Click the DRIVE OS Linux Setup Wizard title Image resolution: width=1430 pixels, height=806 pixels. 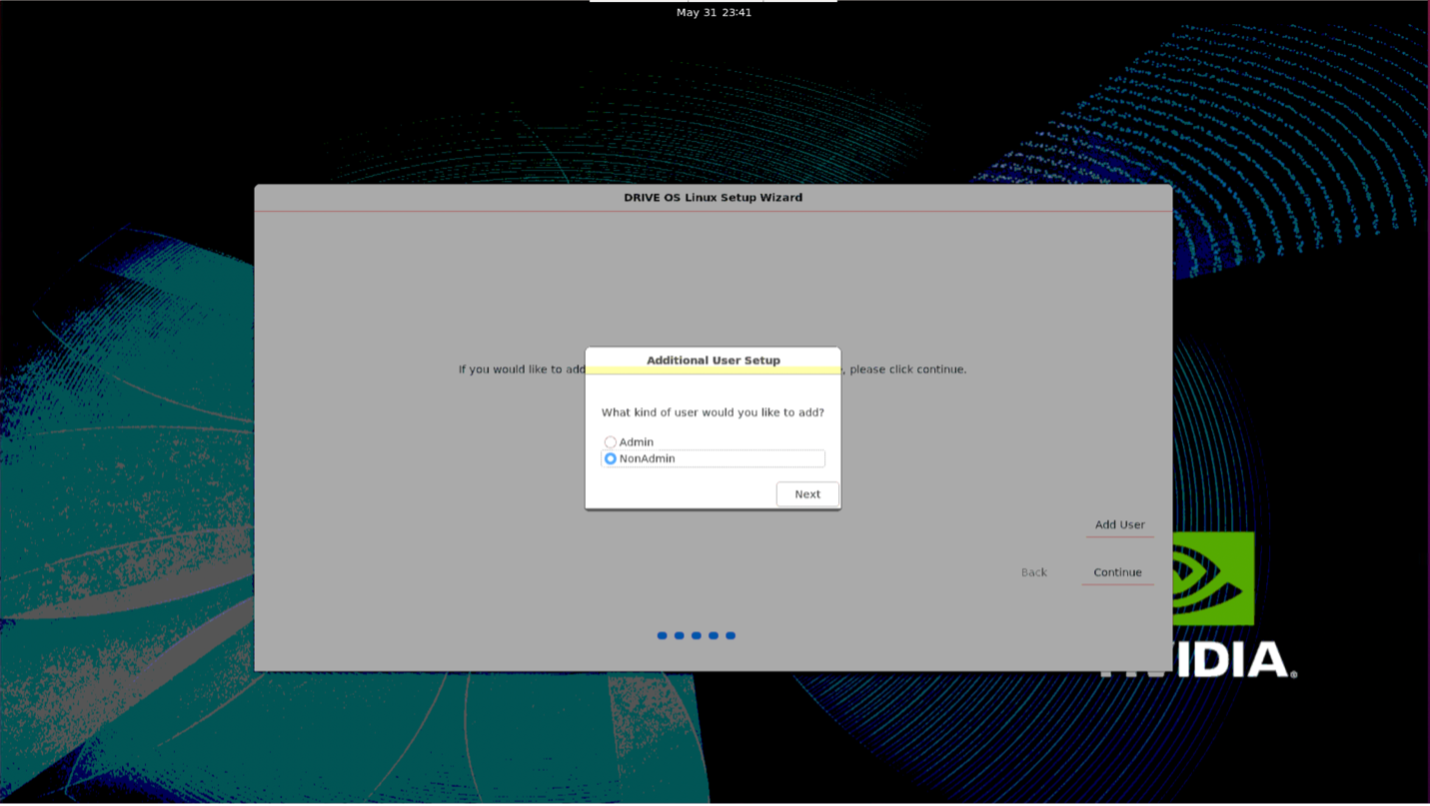click(713, 198)
